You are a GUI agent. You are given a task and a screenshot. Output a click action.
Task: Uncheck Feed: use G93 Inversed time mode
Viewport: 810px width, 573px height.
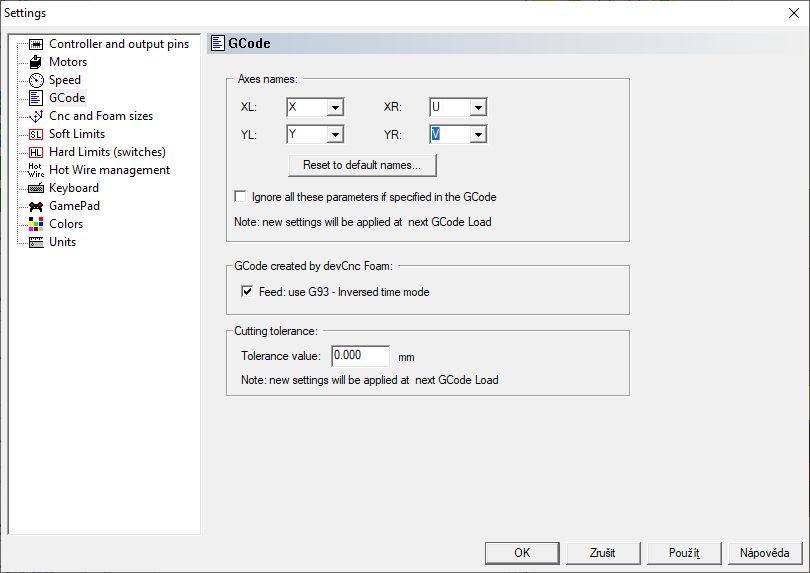point(248,292)
